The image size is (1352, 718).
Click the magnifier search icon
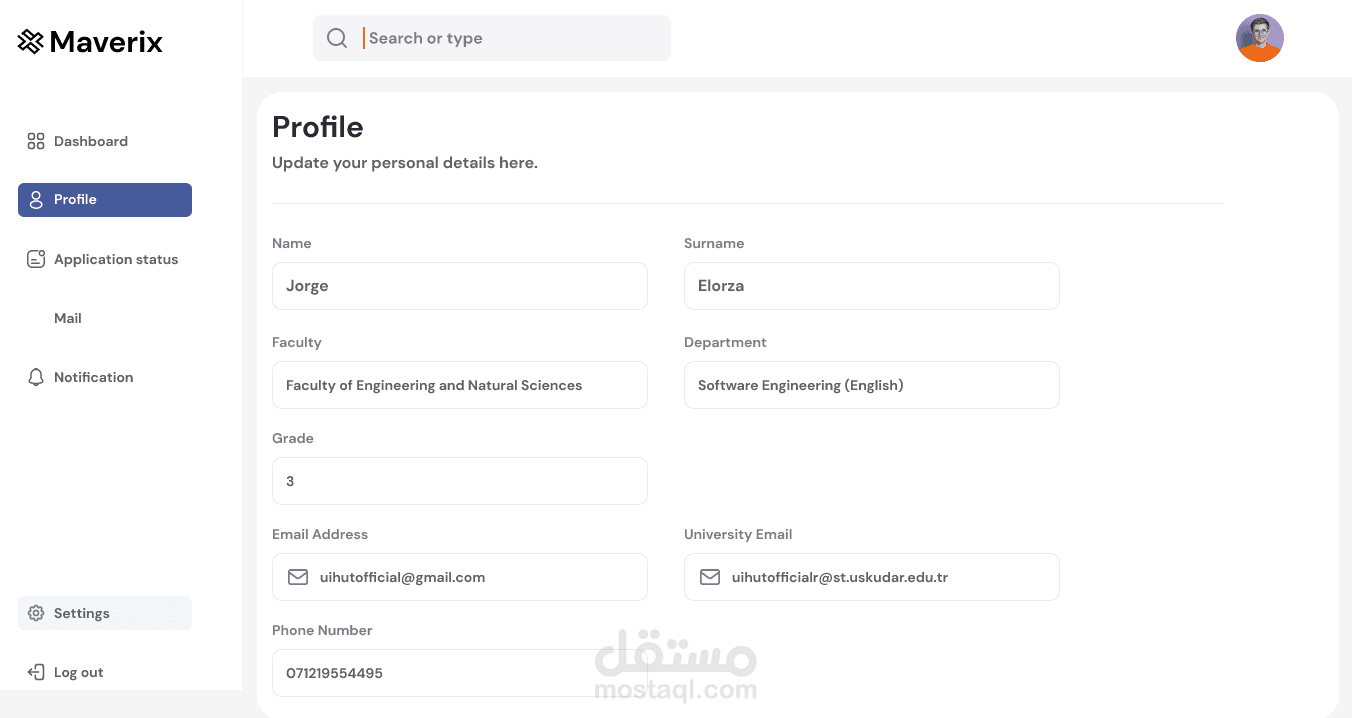pos(337,38)
